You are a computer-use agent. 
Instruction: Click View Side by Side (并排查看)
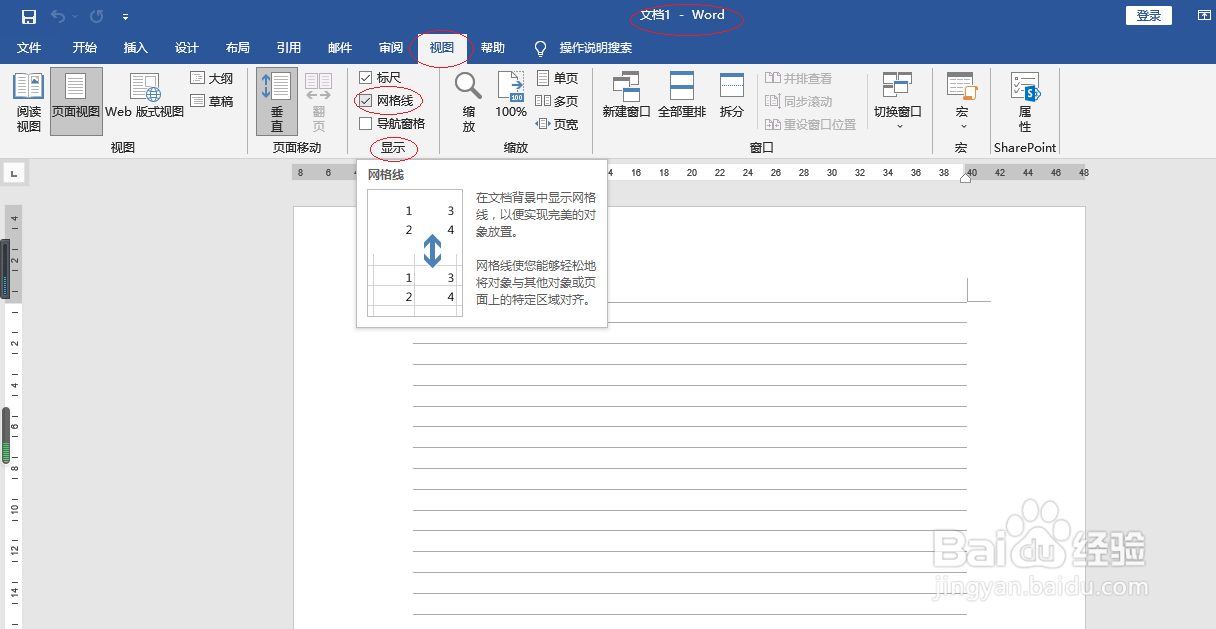click(799, 78)
